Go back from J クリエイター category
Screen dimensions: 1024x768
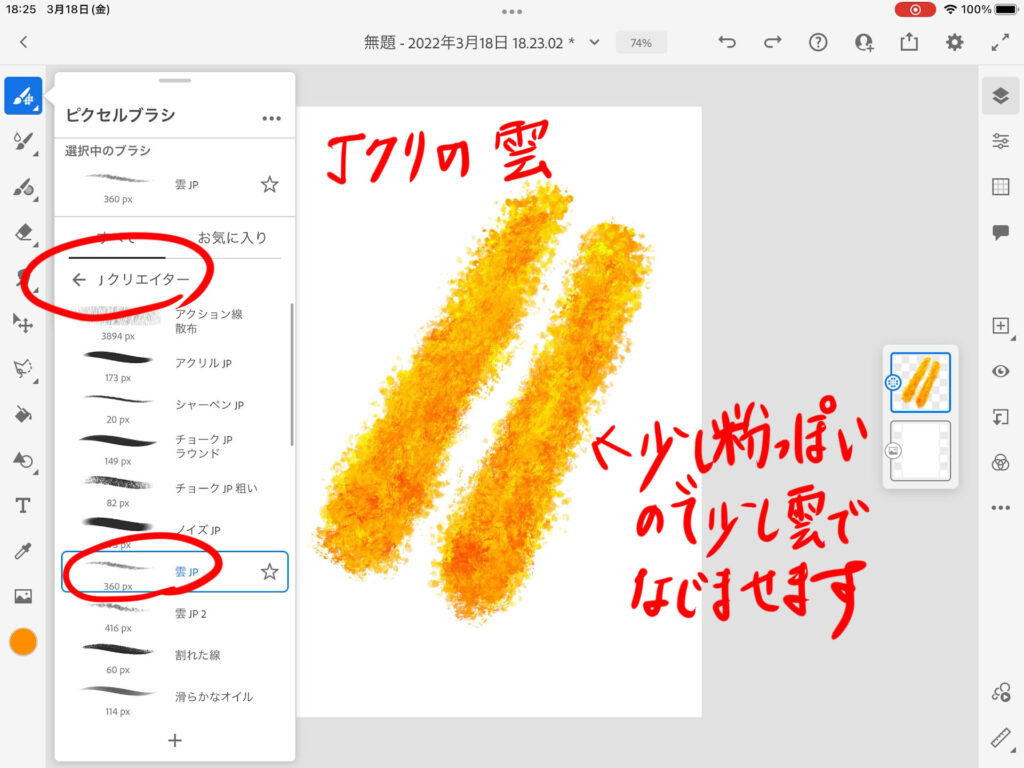point(79,280)
